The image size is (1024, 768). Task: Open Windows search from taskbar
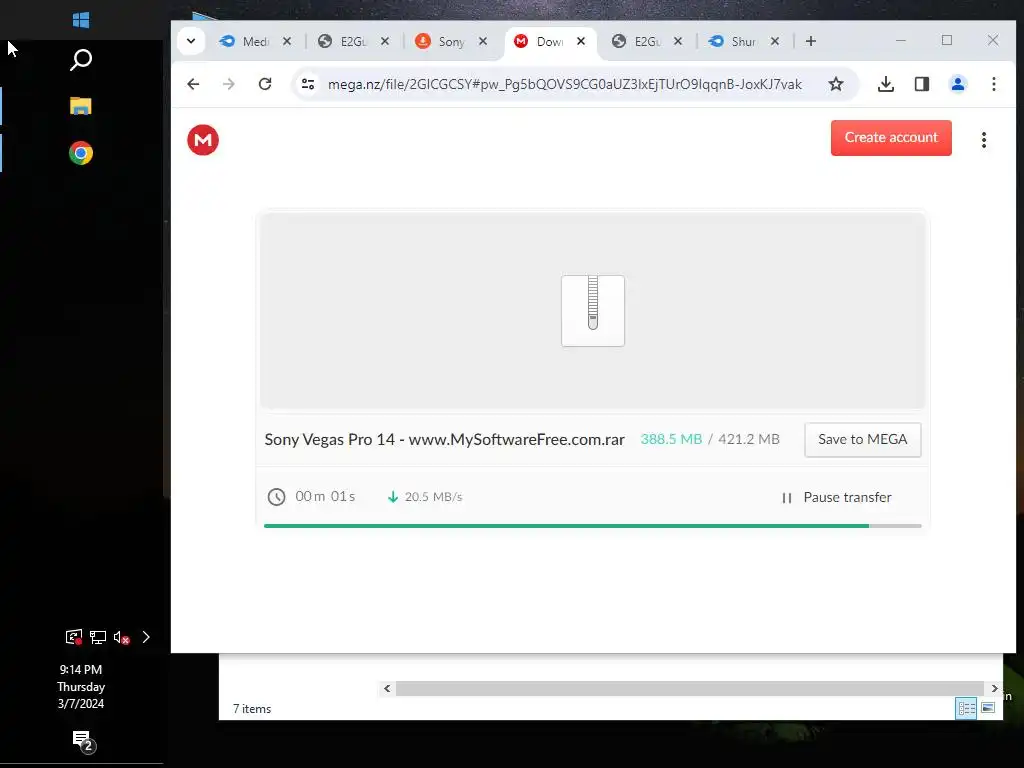pos(81,60)
